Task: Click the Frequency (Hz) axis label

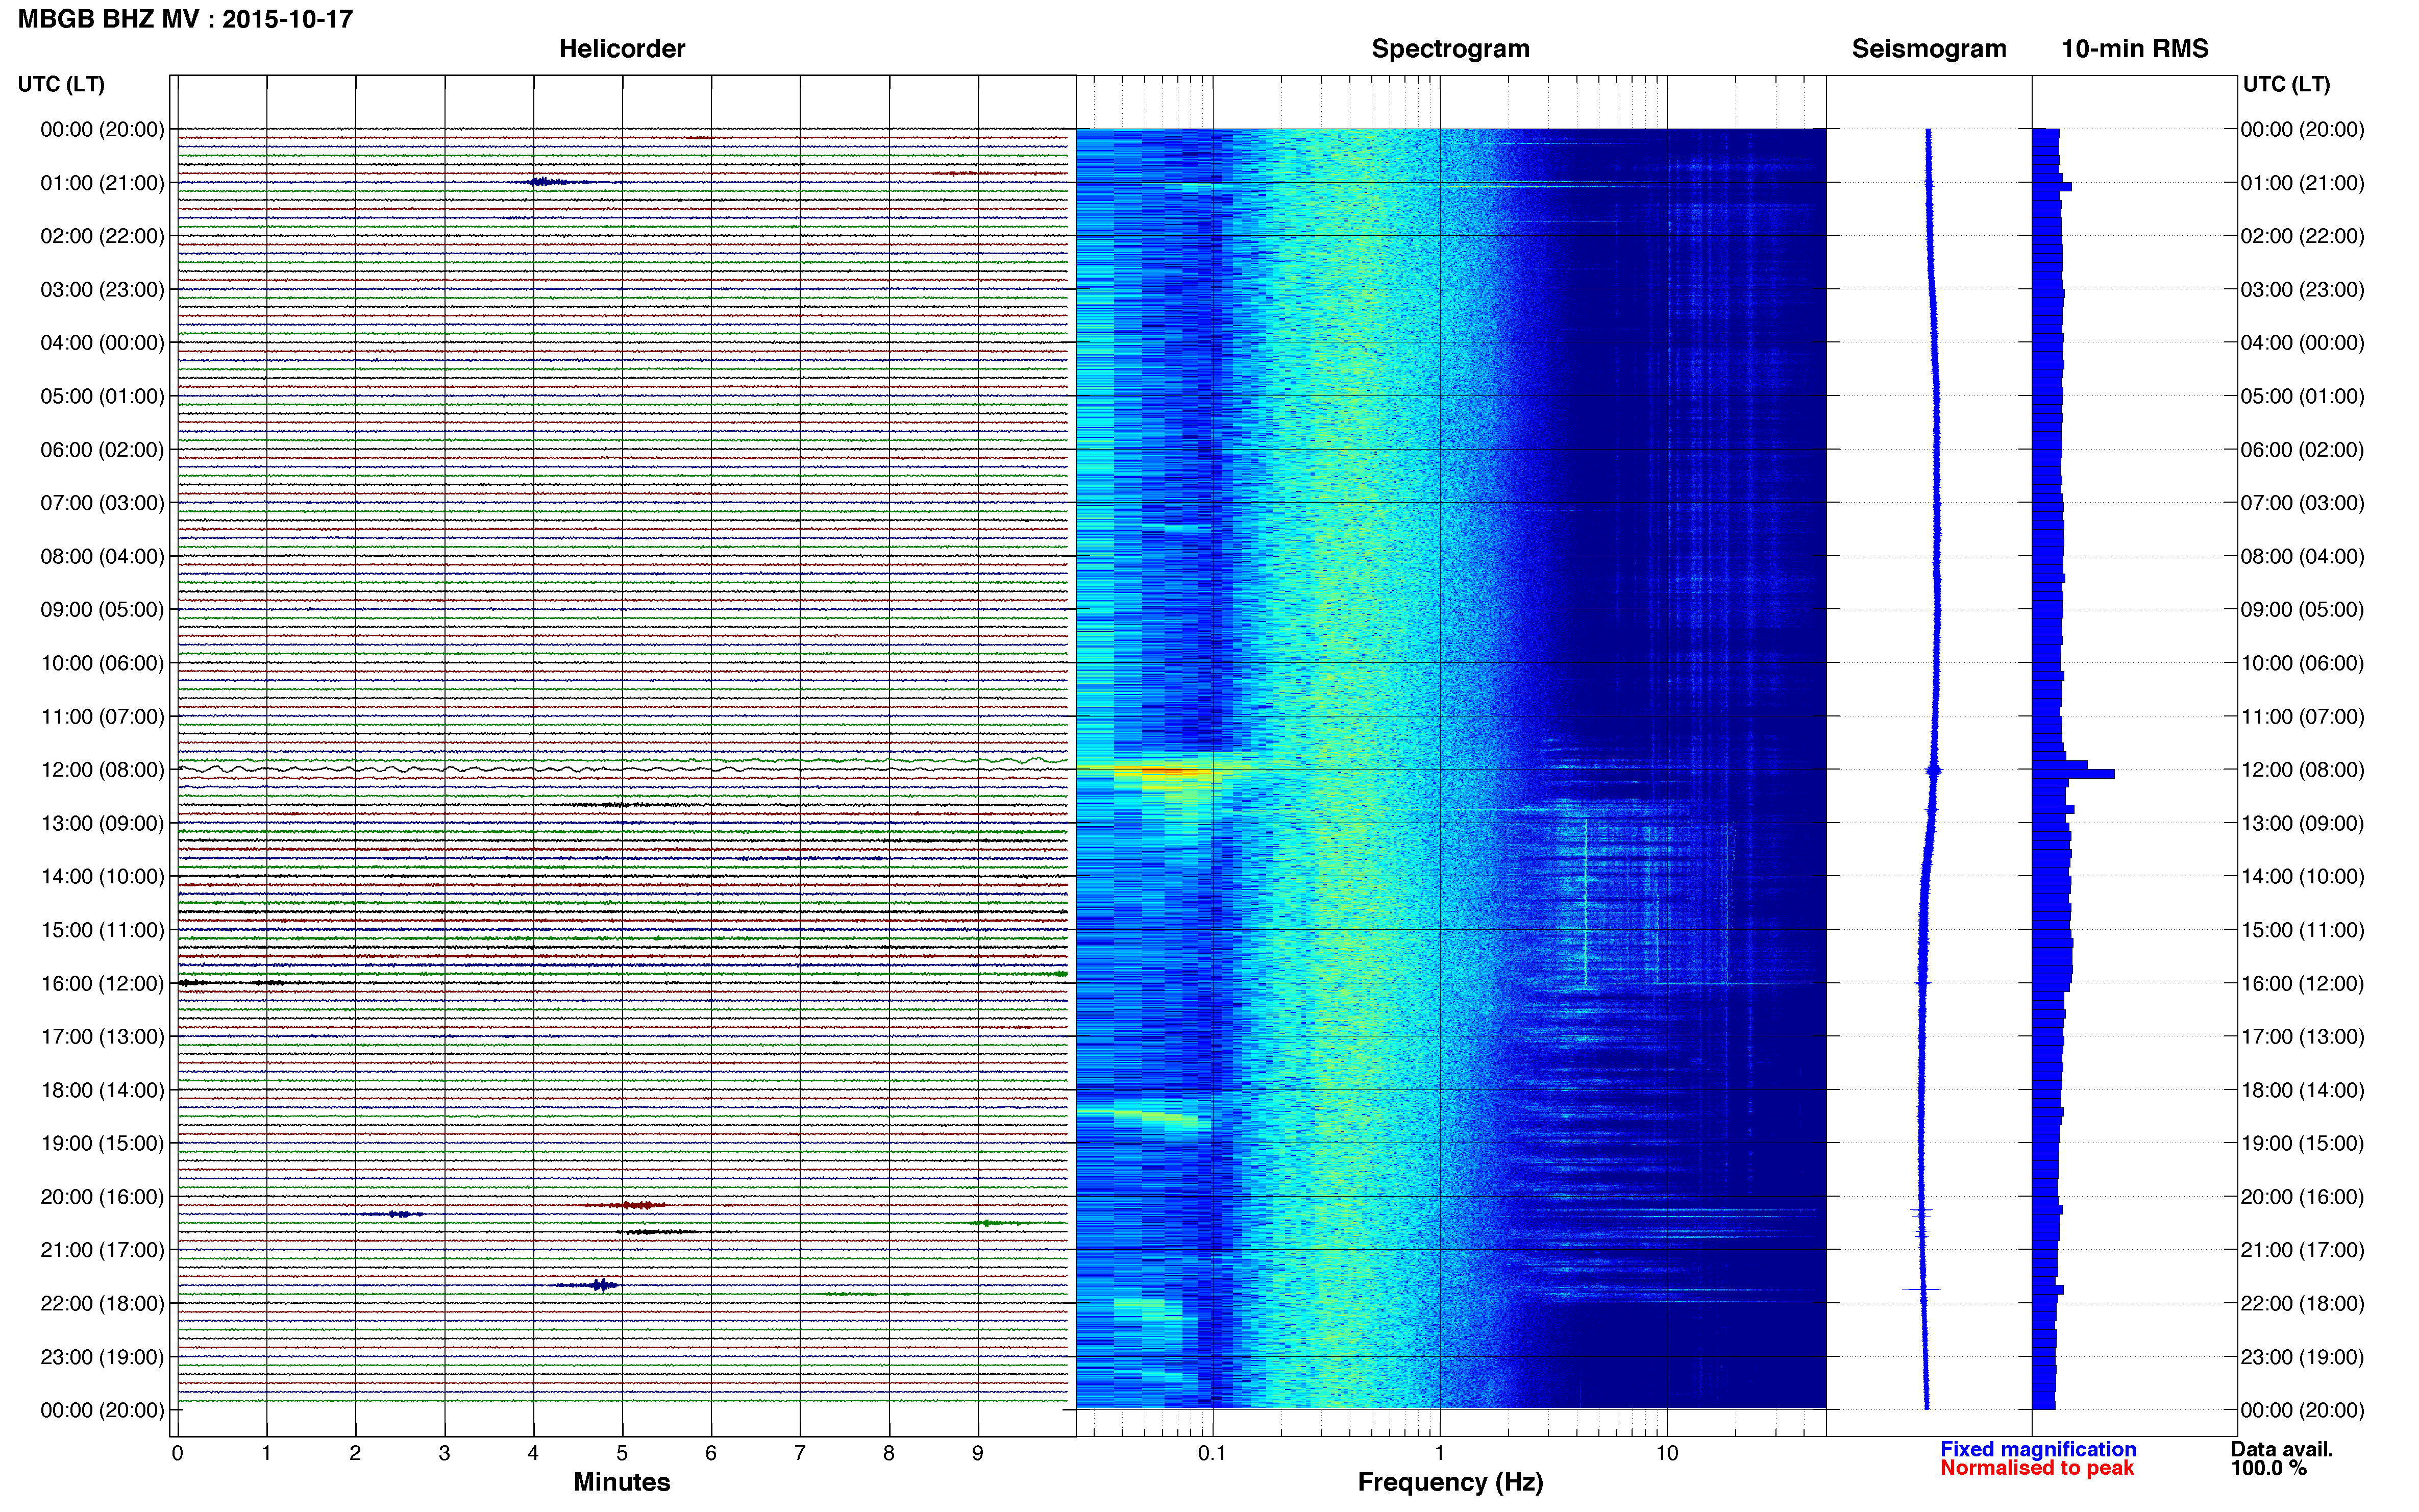Action: (x=1450, y=1482)
